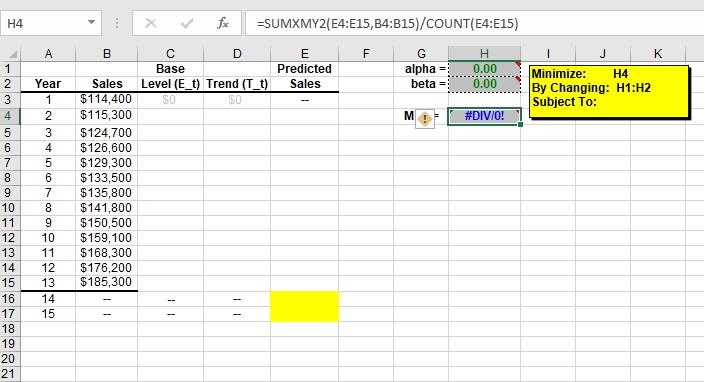Click the 'Year' header cell
The width and height of the screenshot is (706, 382).
[48, 84]
